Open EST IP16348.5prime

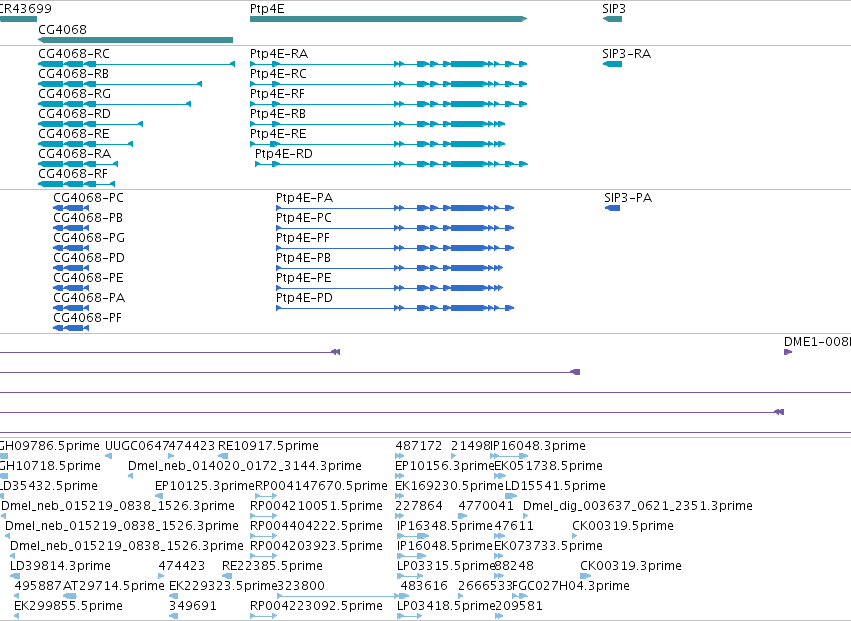click(445, 526)
